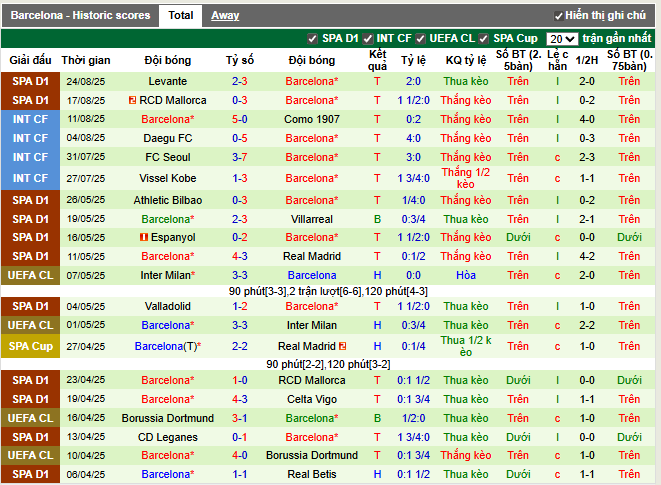This screenshot has width=661, height=485.
Task: Click note 90 phút[2-2],120 phút[3-2]
Action: point(328,364)
